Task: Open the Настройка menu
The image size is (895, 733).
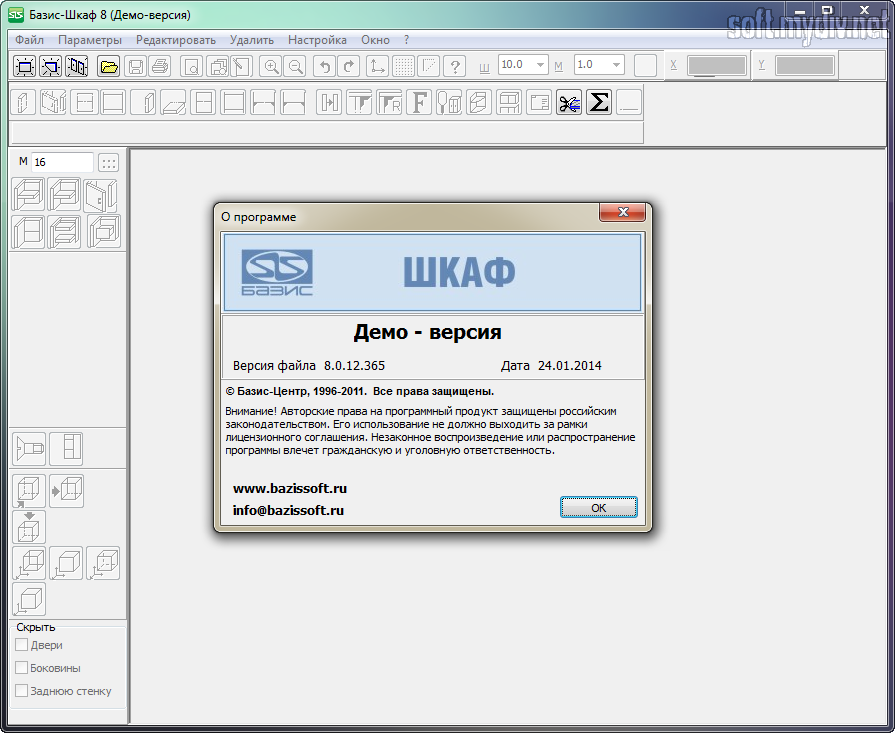Action: click(x=317, y=40)
